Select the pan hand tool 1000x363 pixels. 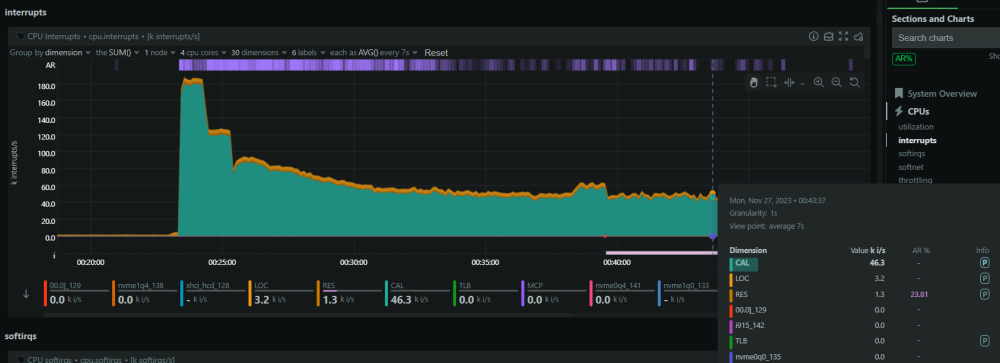(x=753, y=82)
